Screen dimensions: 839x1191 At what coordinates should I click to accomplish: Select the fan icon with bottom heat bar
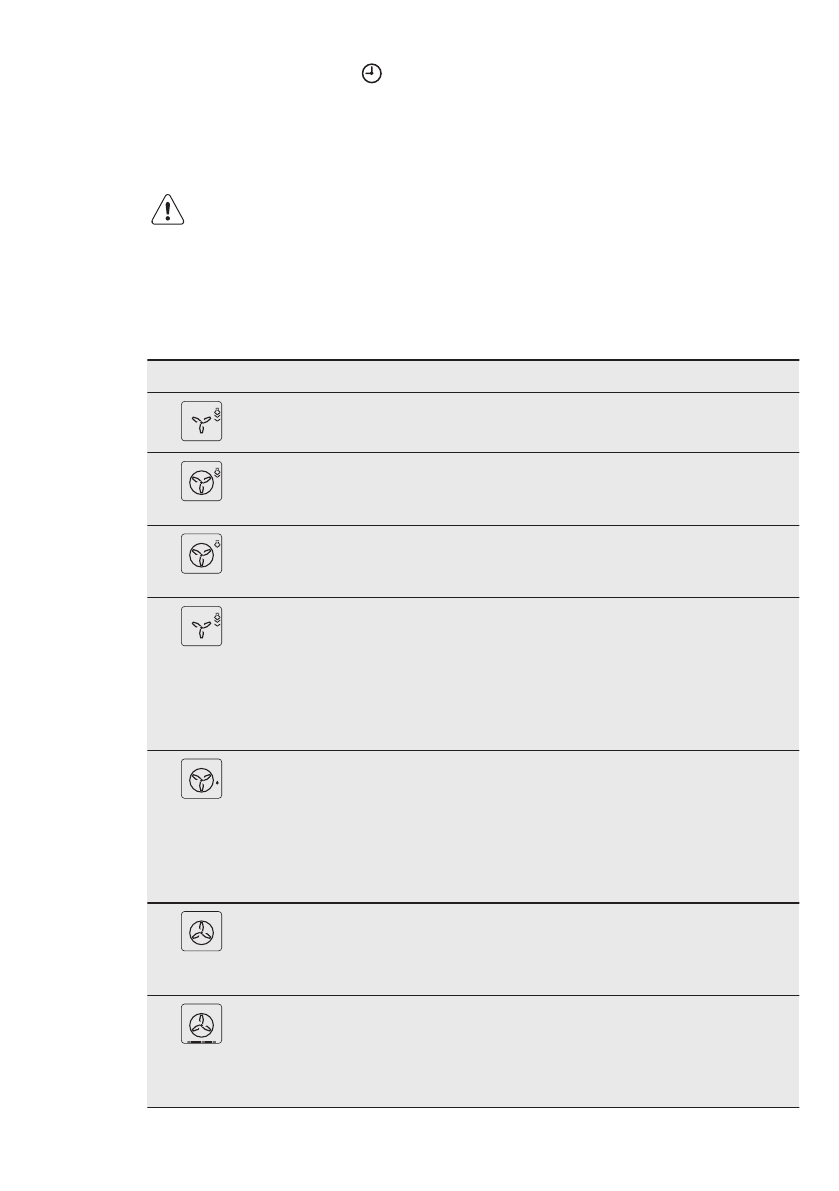201,1024
